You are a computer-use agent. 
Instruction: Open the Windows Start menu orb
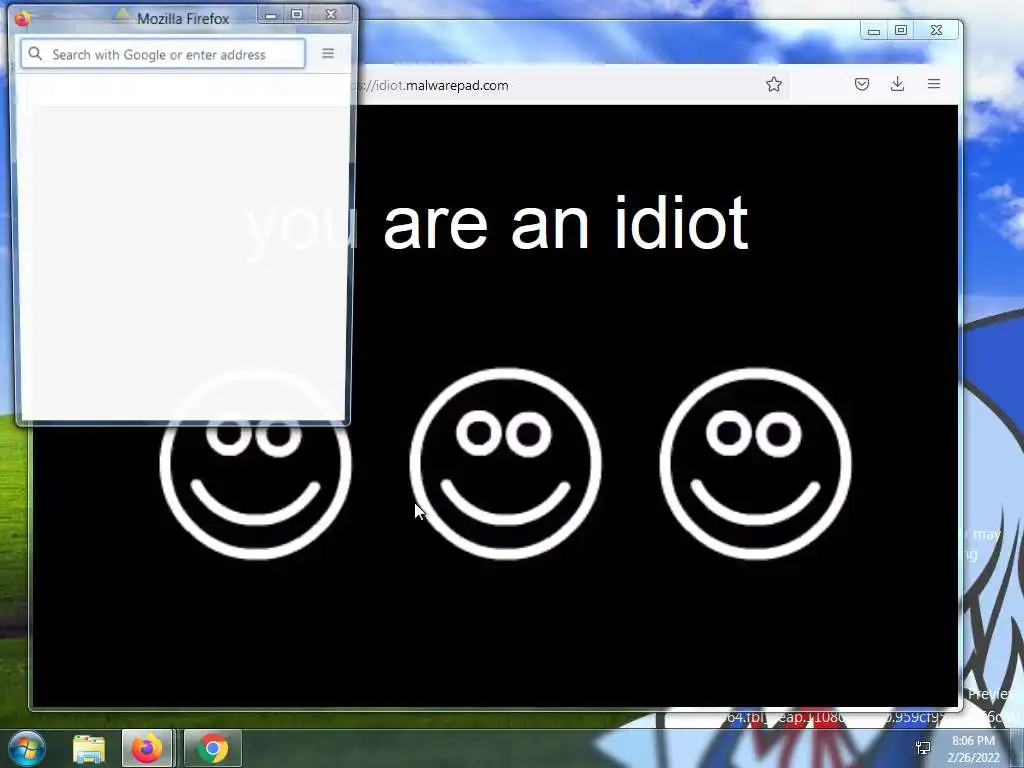pyautogui.click(x=26, y=748)
